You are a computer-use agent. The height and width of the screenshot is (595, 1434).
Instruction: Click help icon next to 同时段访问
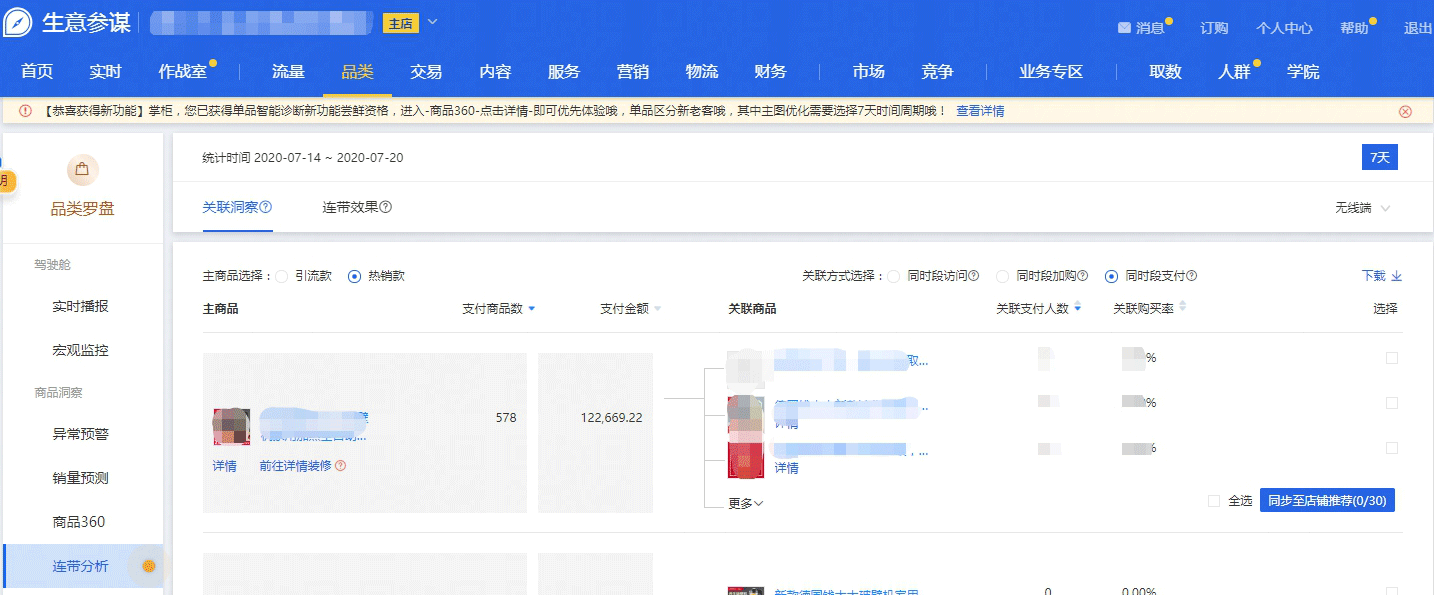click(973, 276)
